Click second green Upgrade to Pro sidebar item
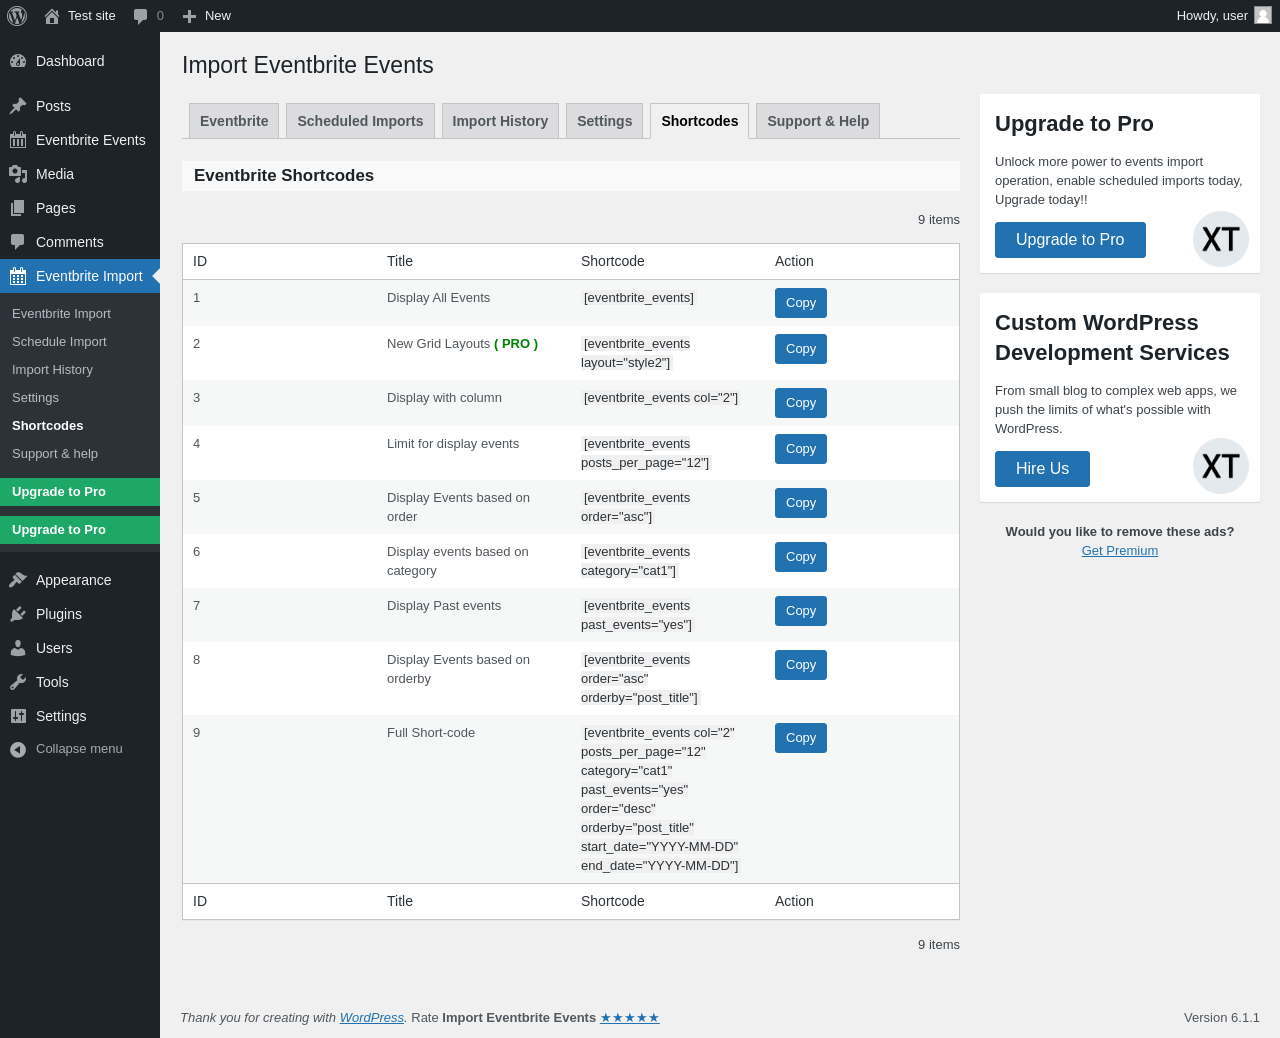1280x1038 pixels. (80, 530)
